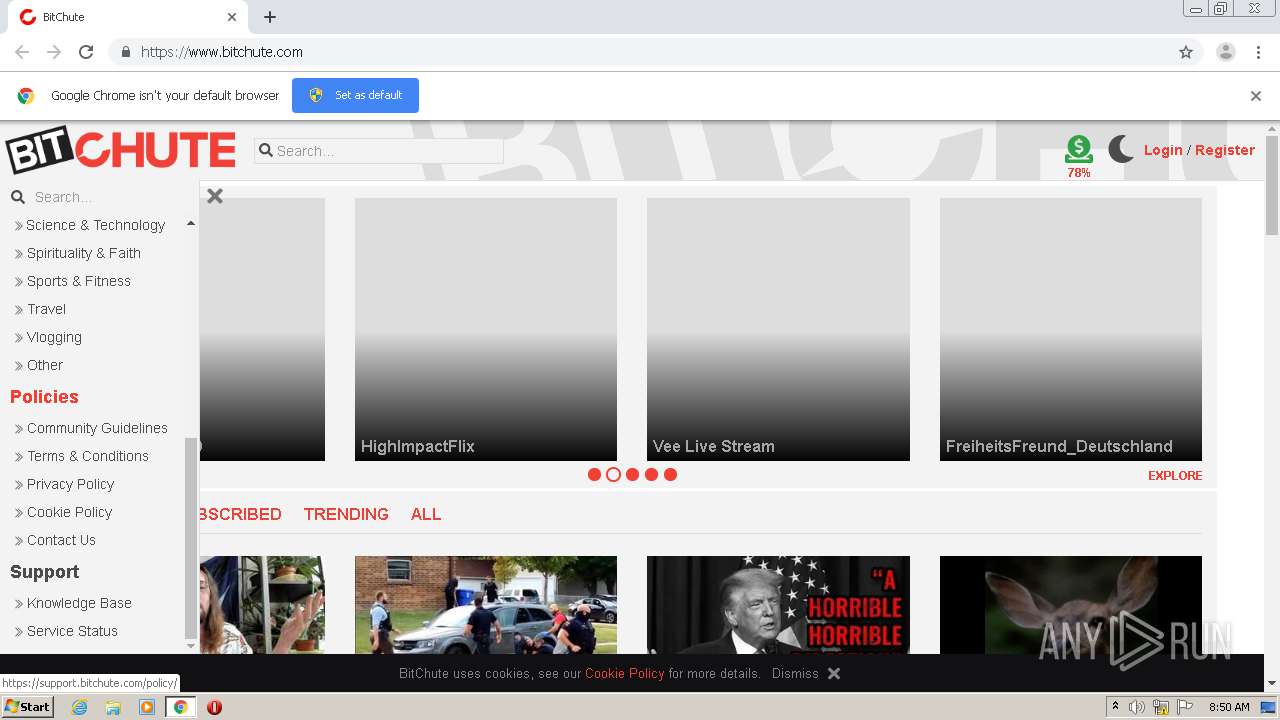Dismiss the cookie banner

pyautogui.click(x=795, y=673)
